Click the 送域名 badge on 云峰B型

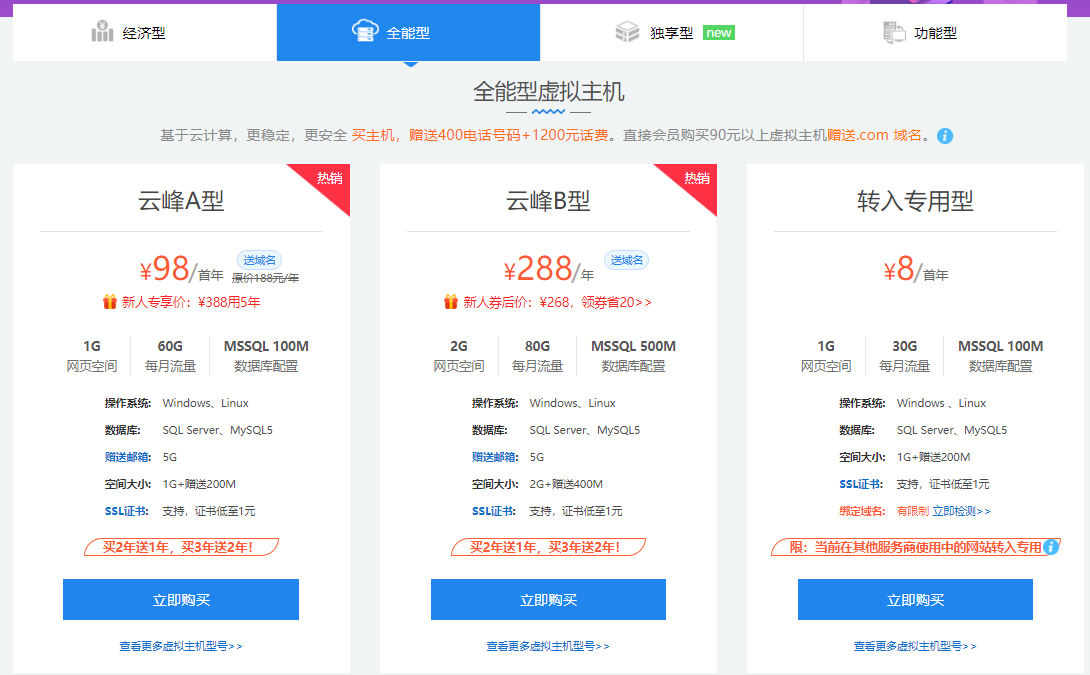(x=626, y=258)
